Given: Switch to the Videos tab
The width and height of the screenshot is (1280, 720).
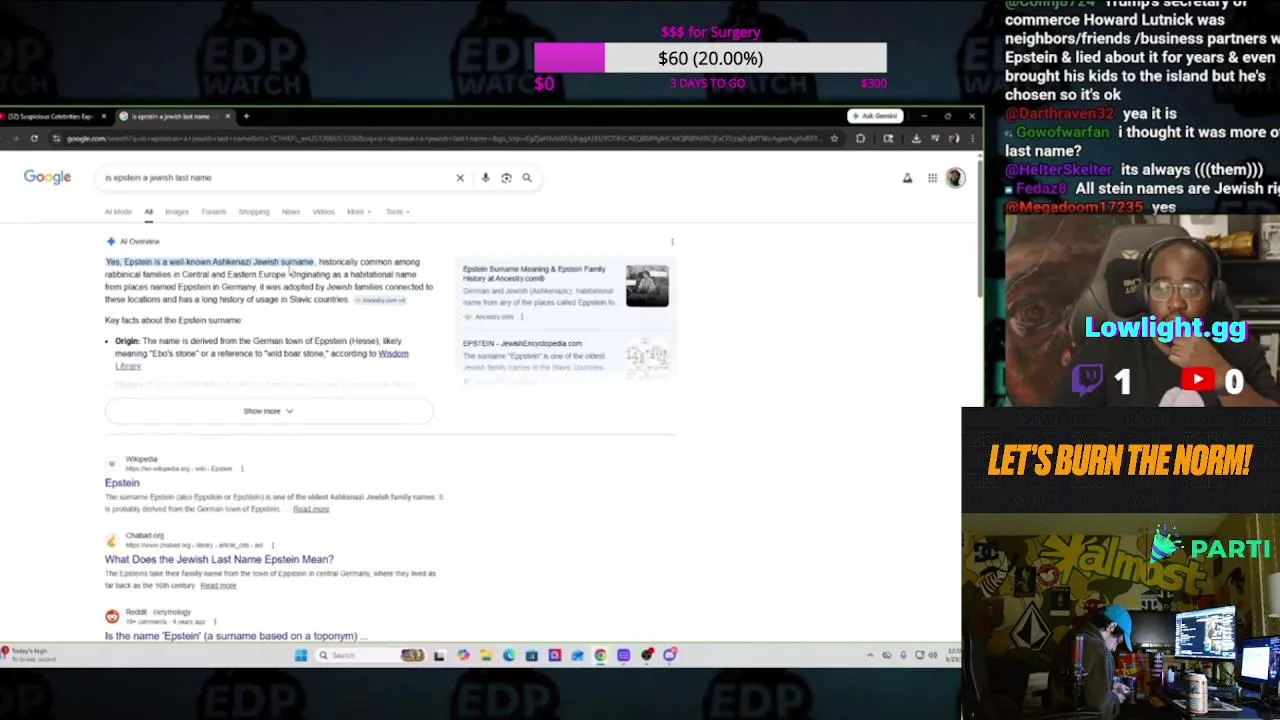Looking at the screenshot, I should point(323,212).
